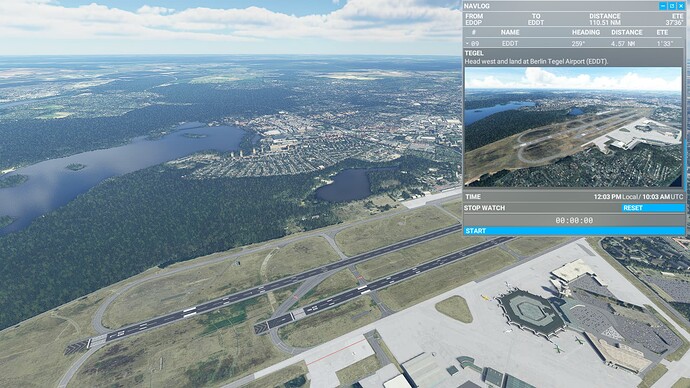Start the stopwatch
This screenshot has width=690, height=388.
(x=574, y=231)
